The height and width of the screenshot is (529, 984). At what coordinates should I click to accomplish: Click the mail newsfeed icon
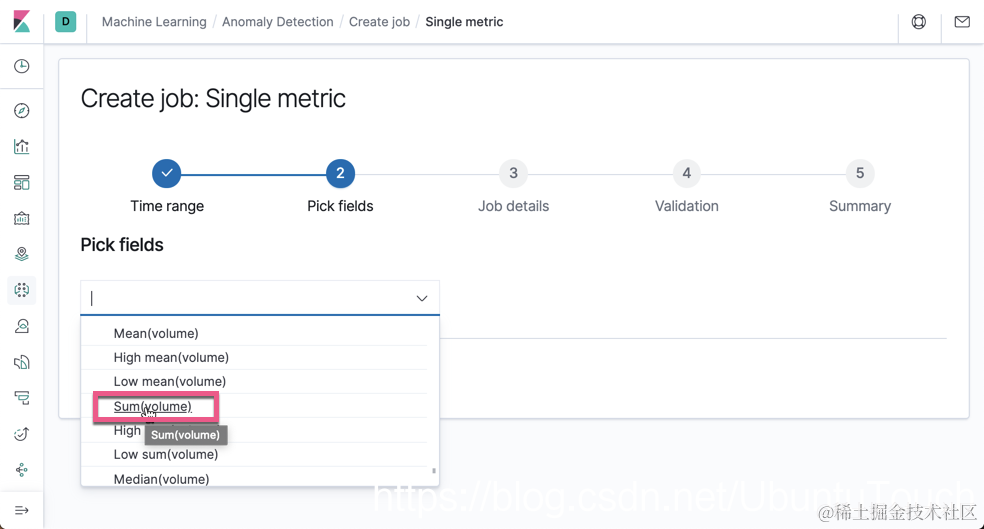[962, 22]
